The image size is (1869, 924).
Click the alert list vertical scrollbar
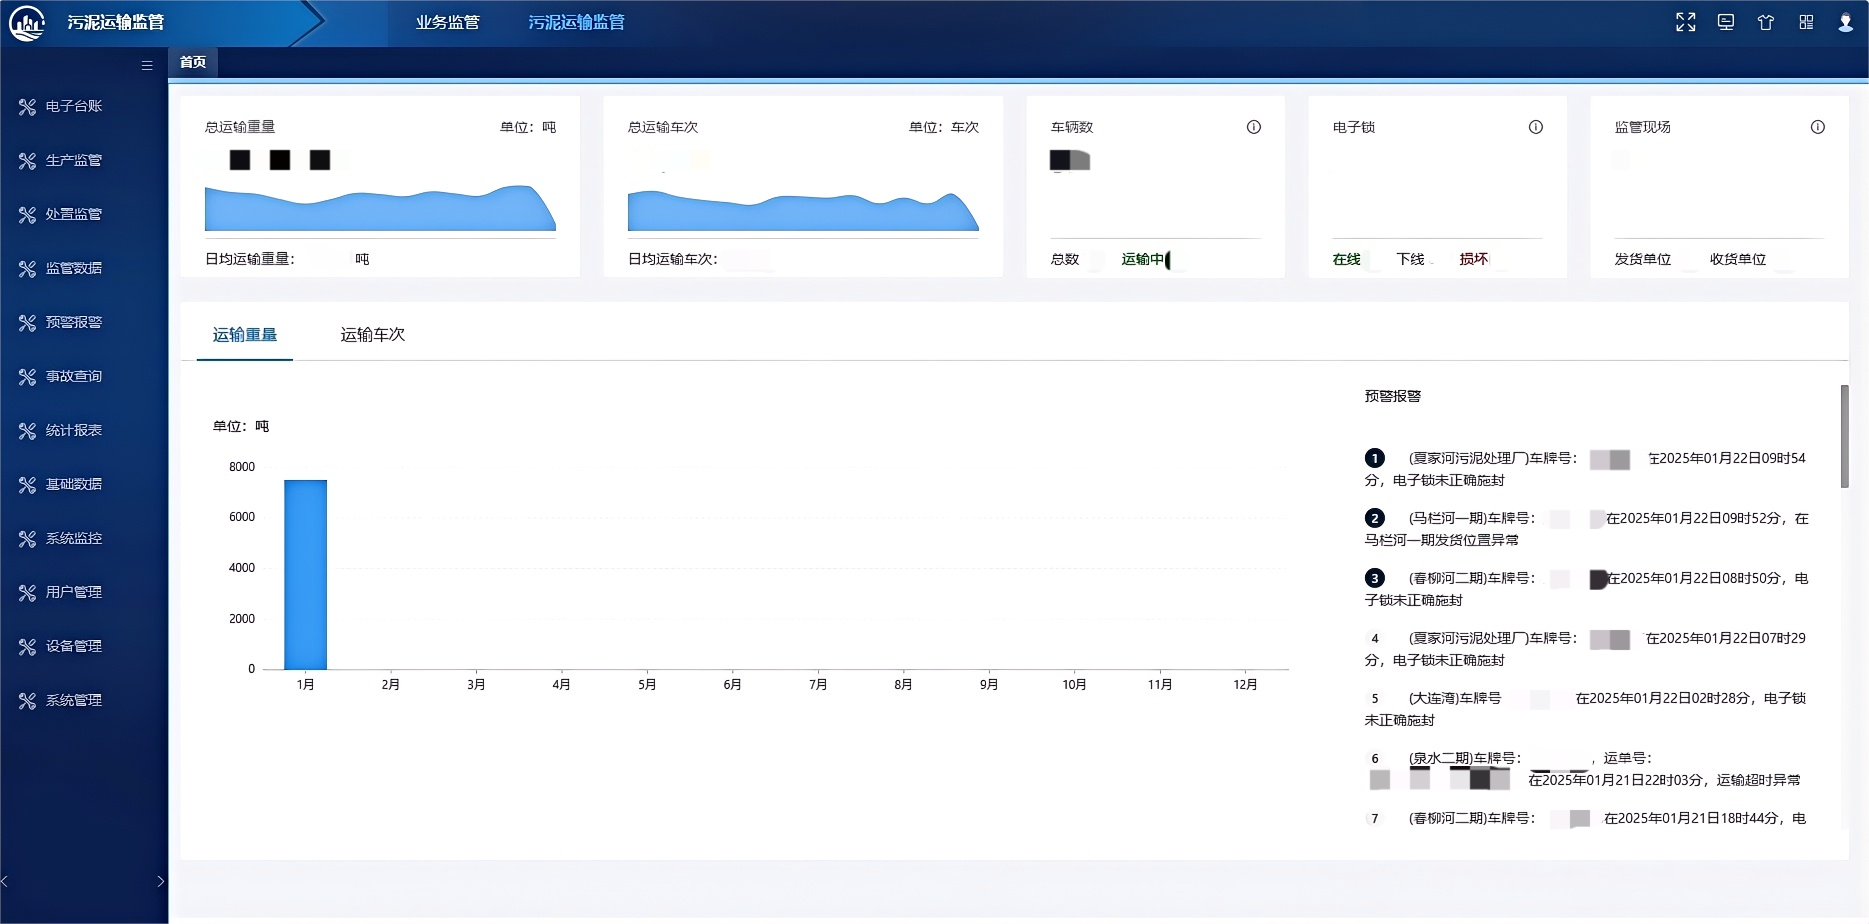(1844, 436)
